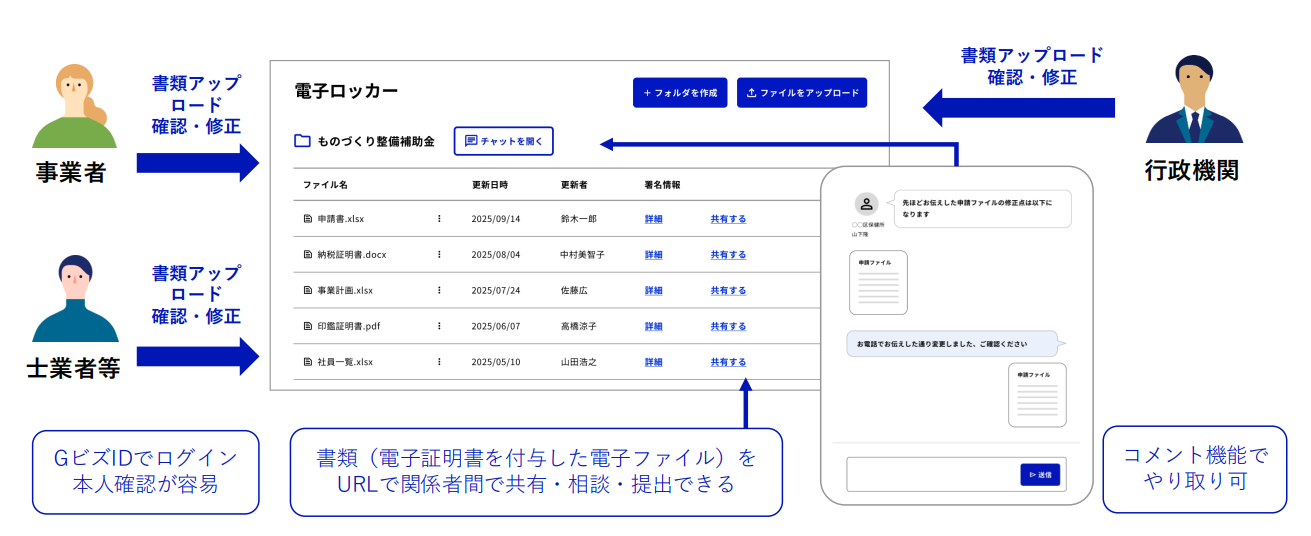Send the chat message with 送信 button
Screen dimensions: 1311x536
[x=1041, y=475]
